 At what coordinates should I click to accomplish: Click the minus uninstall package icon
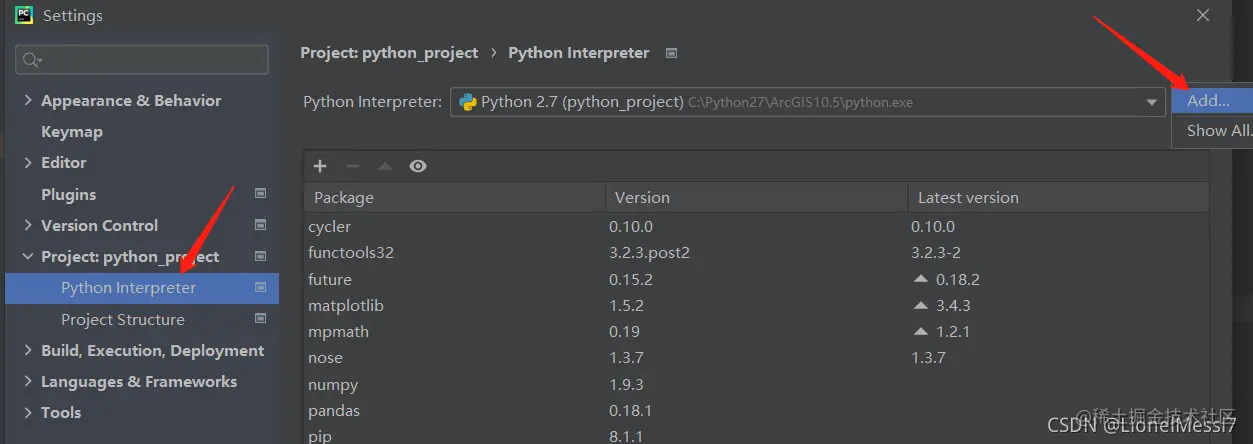point(352,166)
